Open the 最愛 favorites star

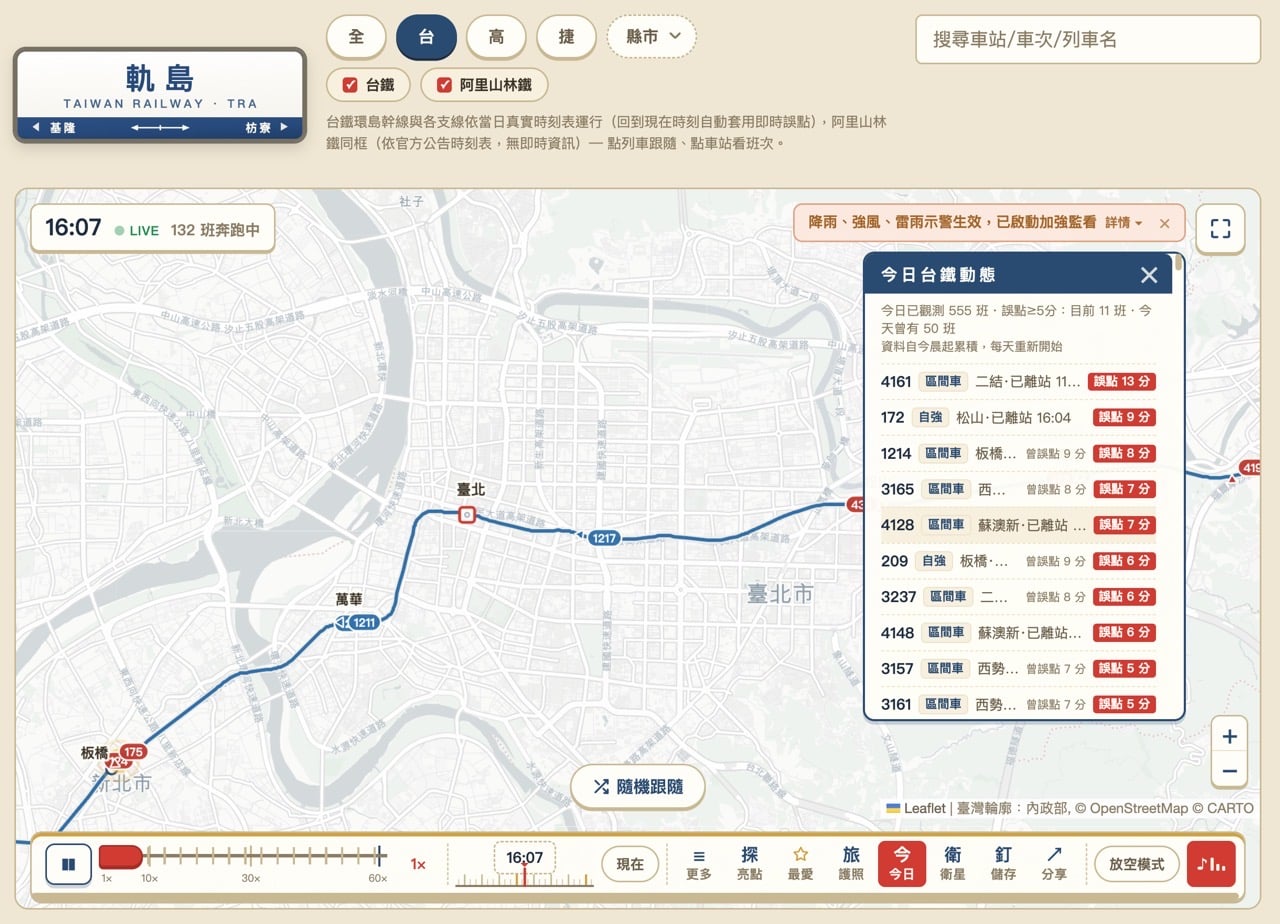click(800, 864)
